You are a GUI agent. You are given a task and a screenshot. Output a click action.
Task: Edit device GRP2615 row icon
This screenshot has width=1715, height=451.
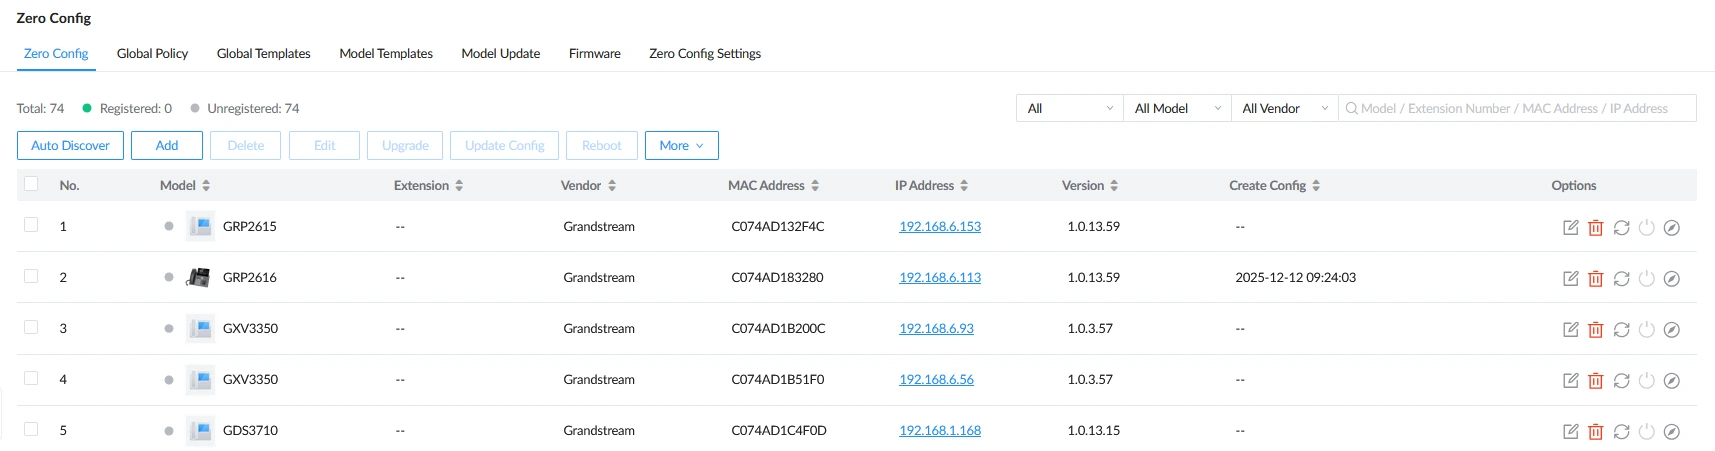click(1570, 228)
